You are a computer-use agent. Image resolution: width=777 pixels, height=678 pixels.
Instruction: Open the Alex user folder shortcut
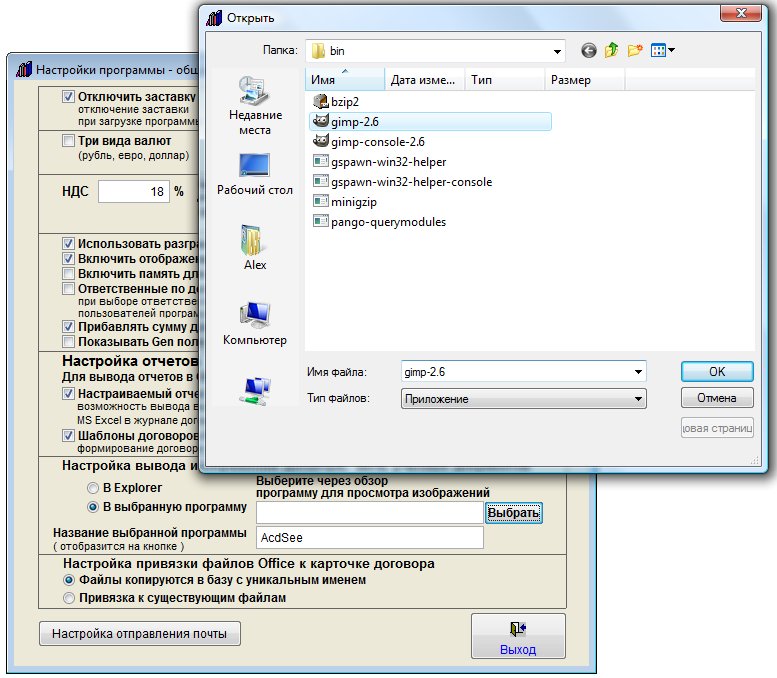coord(255,248)
